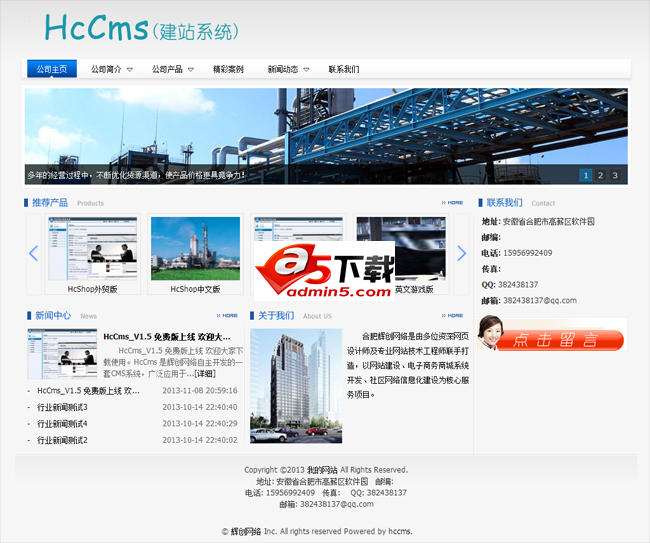Image resolution: width=650 pixels, height=543 pixels.
Task: Open the HcShop中文版 product thumbnail
Action: [x=195, y=249]
